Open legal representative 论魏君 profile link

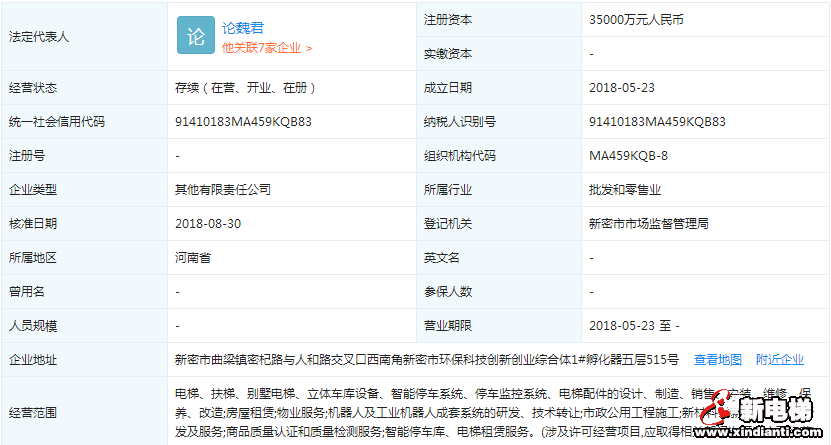pyautogui.click(x=242, y=28)
